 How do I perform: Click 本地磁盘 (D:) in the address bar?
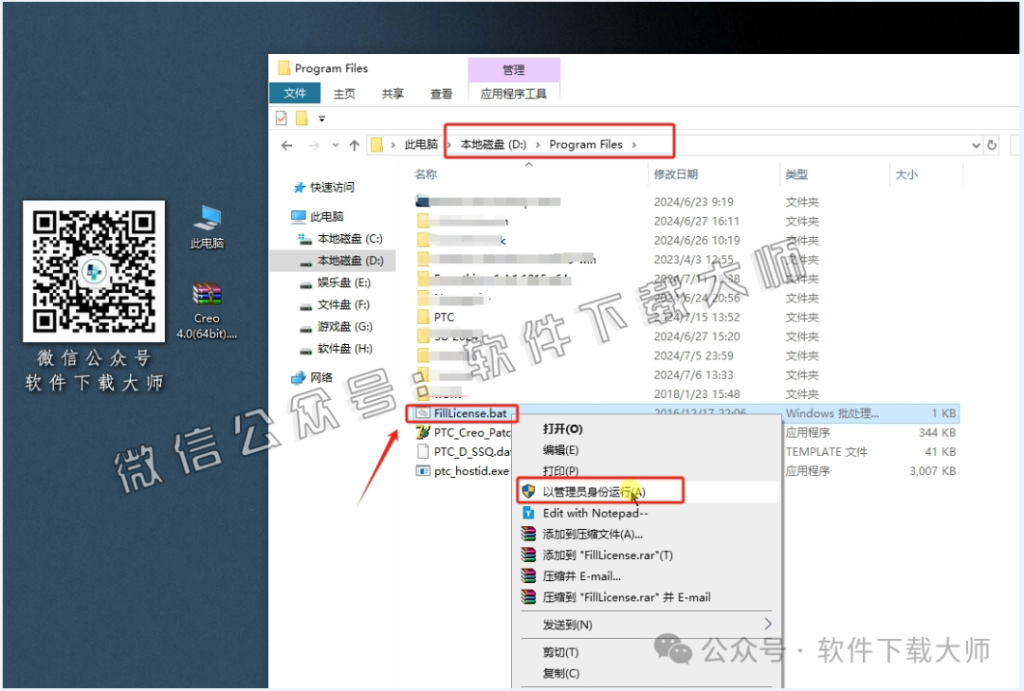(493, 144)
